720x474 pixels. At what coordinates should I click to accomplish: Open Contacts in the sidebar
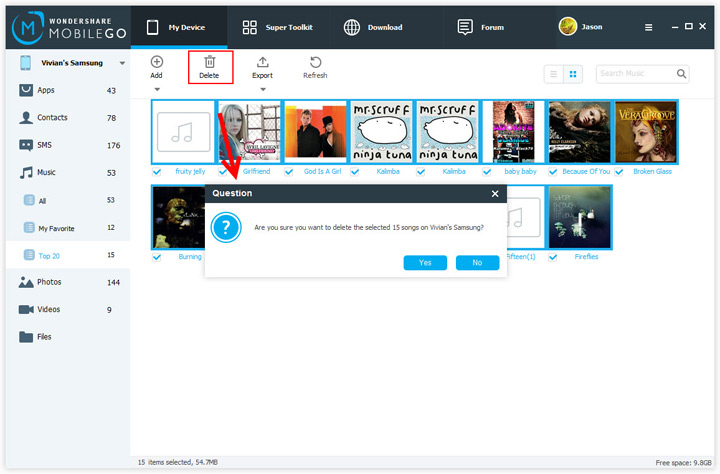(x=68, y=118)
